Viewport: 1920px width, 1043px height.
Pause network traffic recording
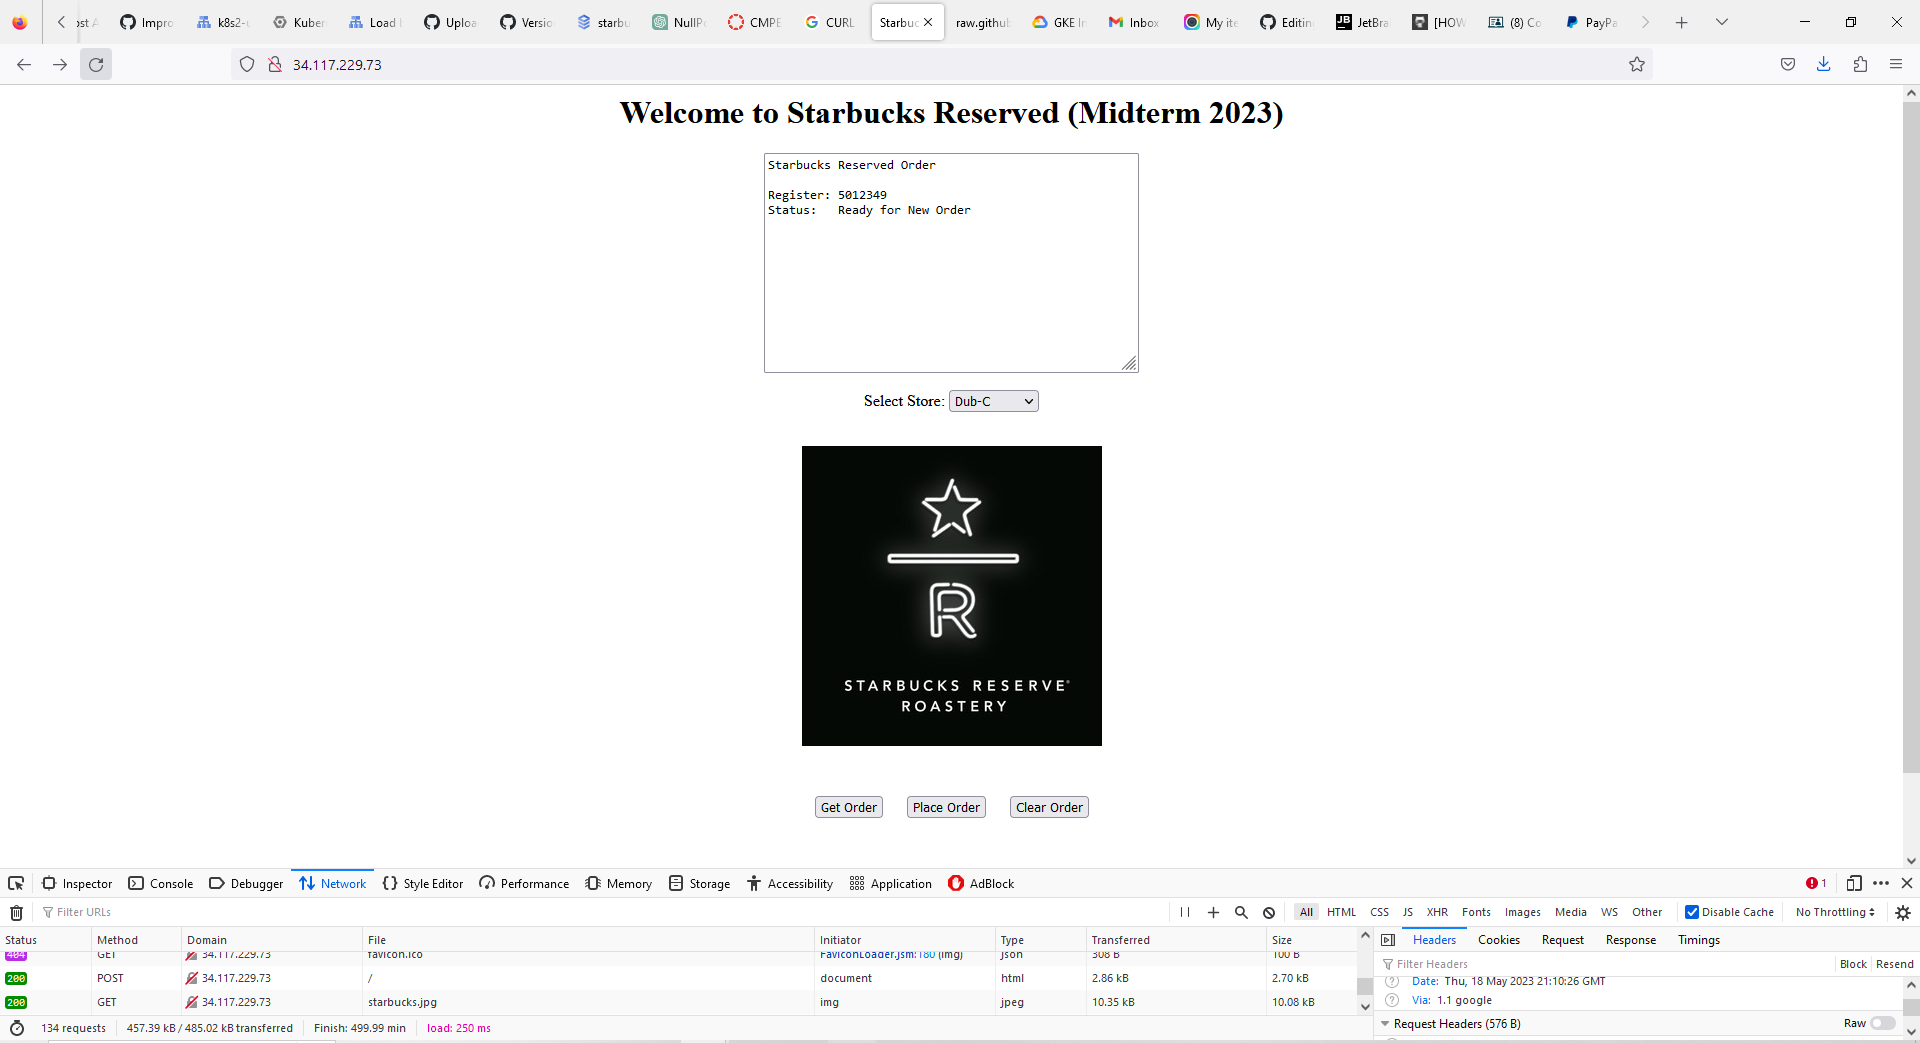(1184, 912)
